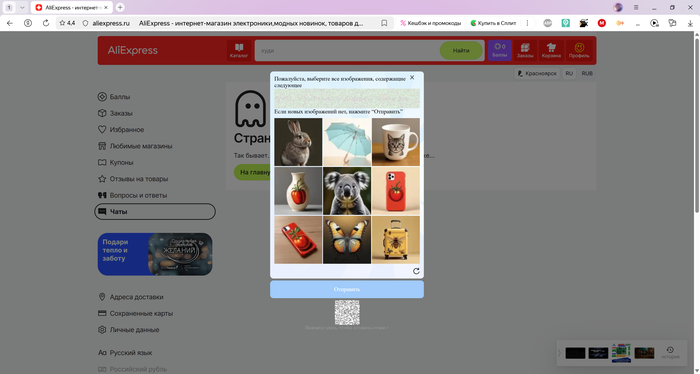
Task: Open Купить в Сплит
Action: coord(493,23)
